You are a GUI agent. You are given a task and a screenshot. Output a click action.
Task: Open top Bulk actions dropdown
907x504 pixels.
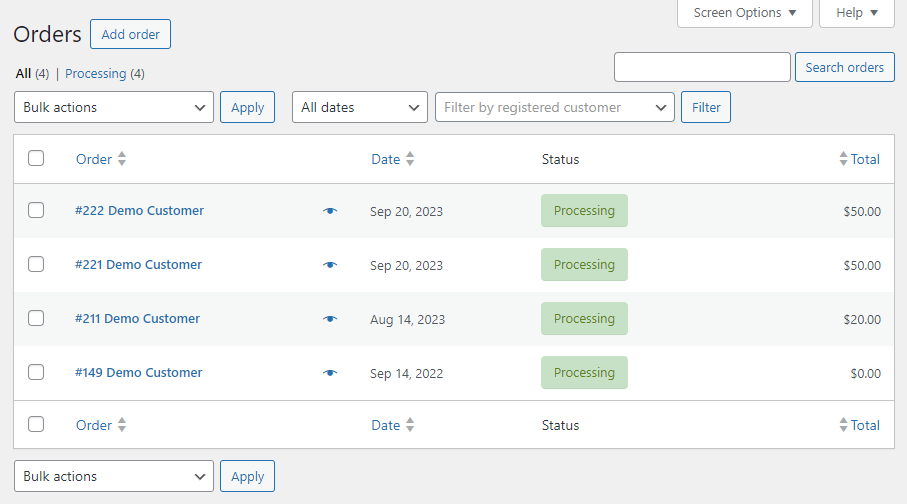click(x=114, y=107)
